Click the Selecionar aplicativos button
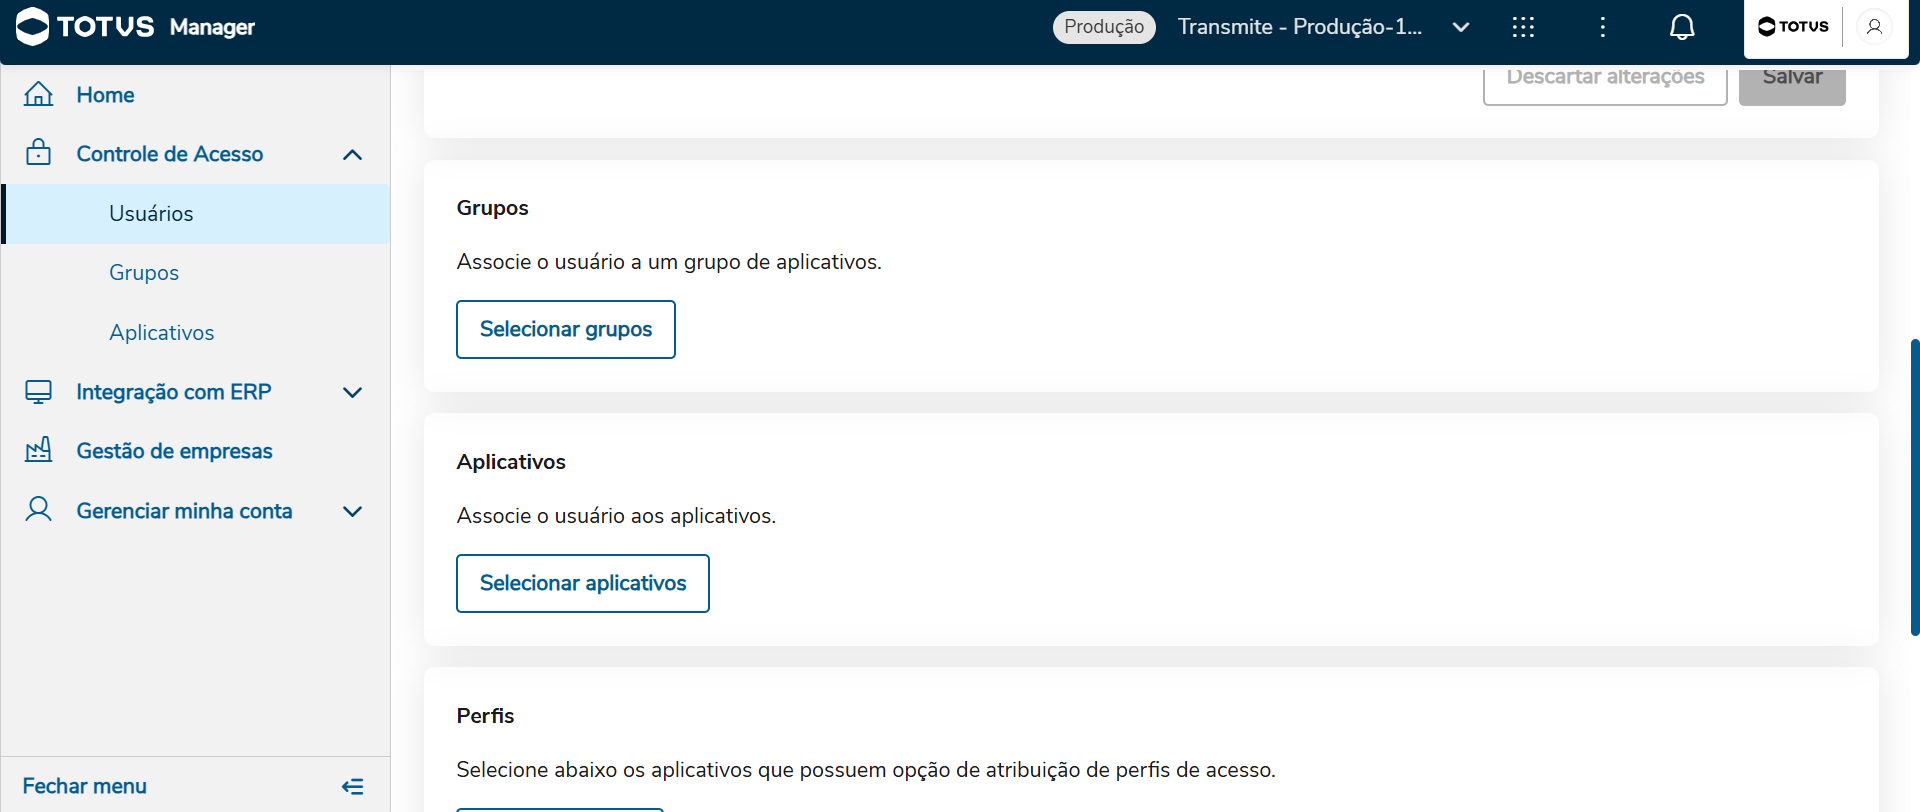The height and width of the screenshot is (812, 1920). [x=583, y=583]
